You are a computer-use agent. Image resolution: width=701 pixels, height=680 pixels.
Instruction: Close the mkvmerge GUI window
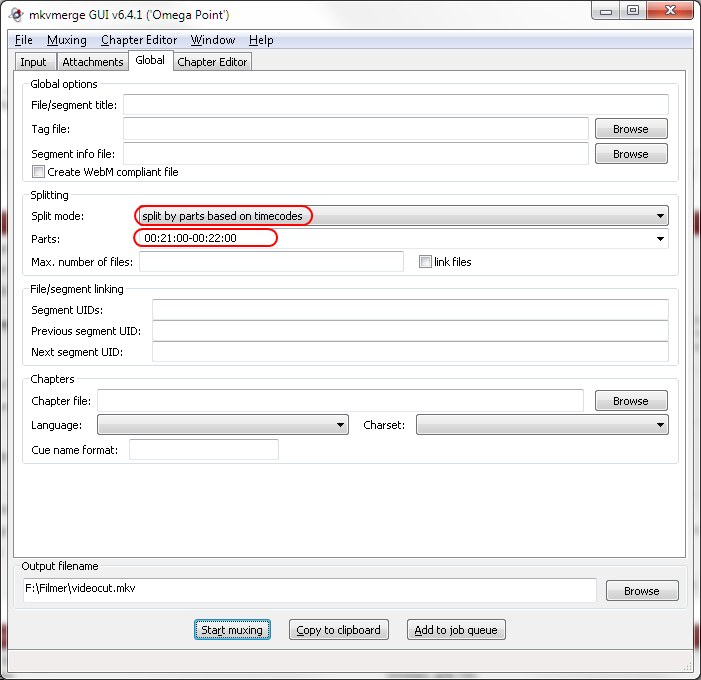[x=670, y=11]
